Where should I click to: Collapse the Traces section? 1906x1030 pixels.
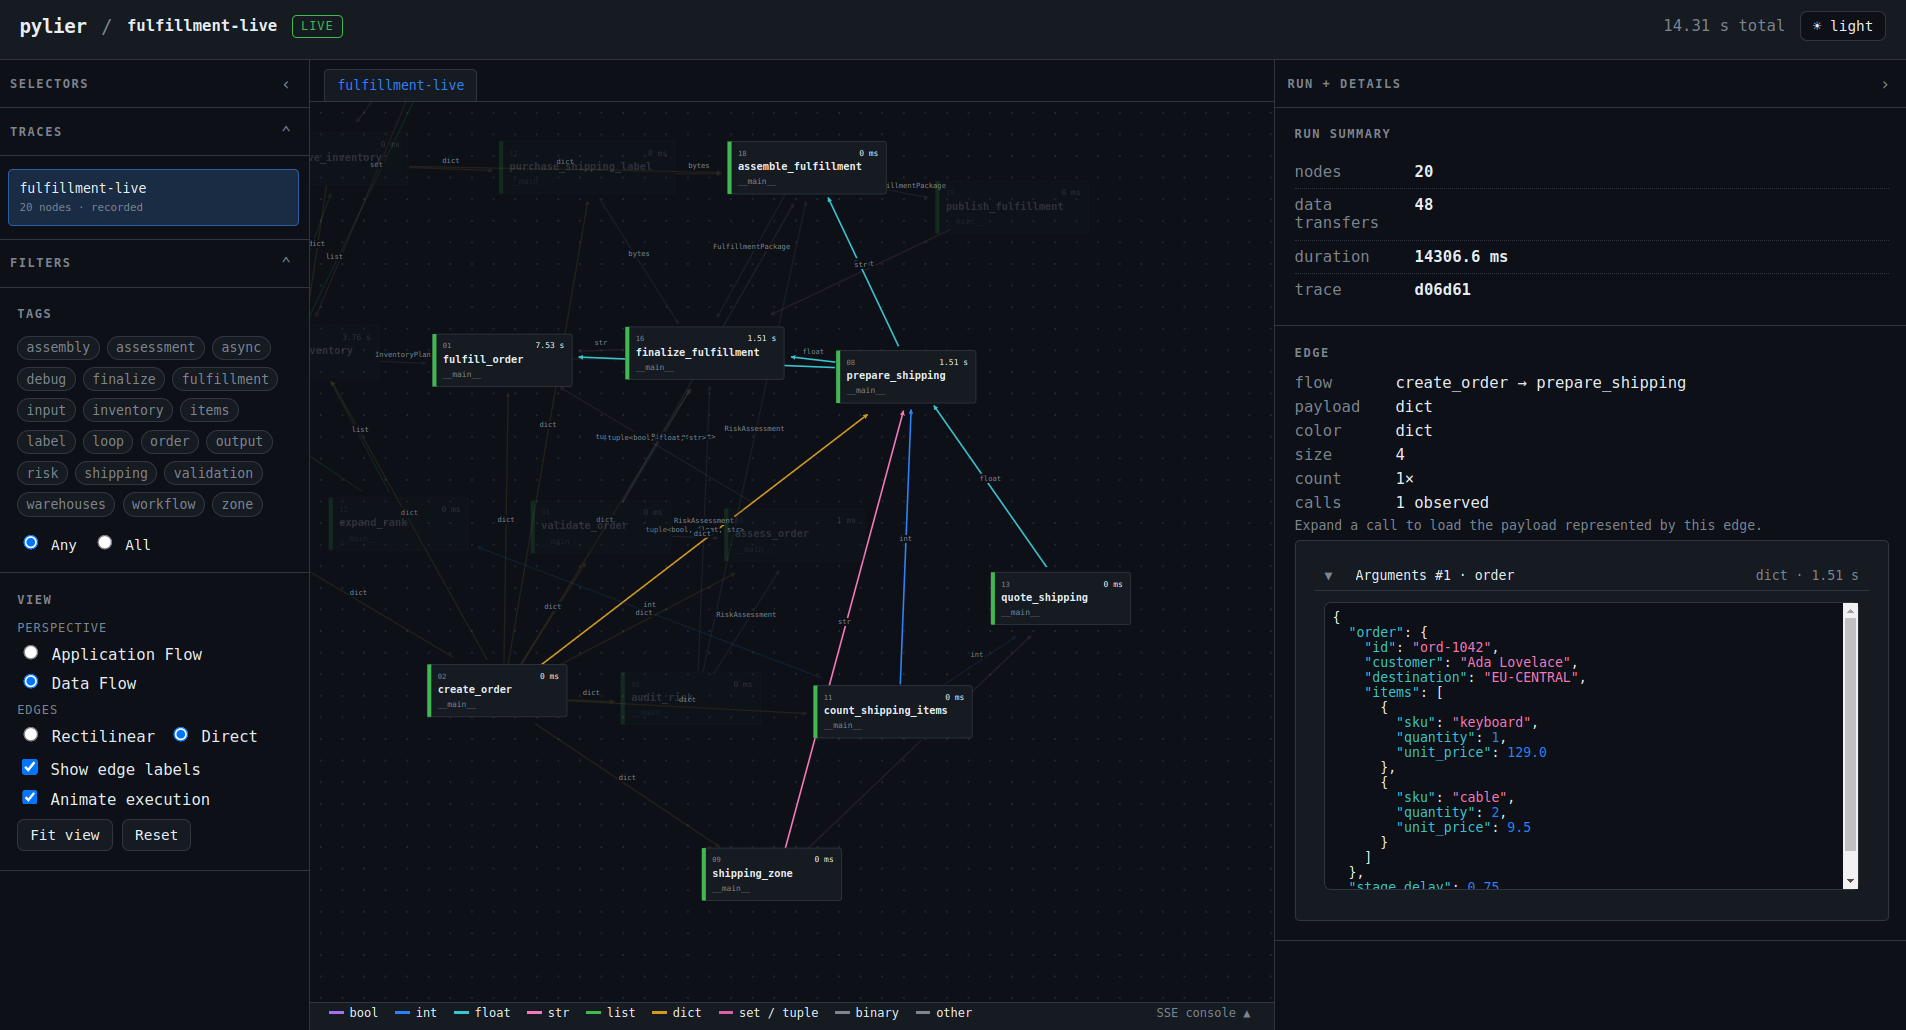(x=286, y=130)
